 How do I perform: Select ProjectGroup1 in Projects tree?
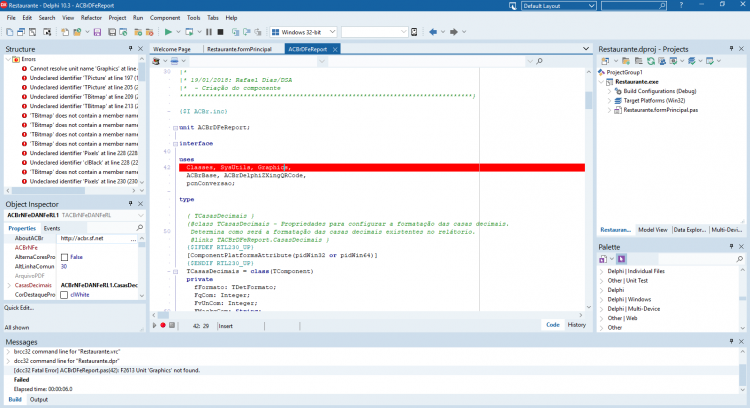tap(624, 72)
